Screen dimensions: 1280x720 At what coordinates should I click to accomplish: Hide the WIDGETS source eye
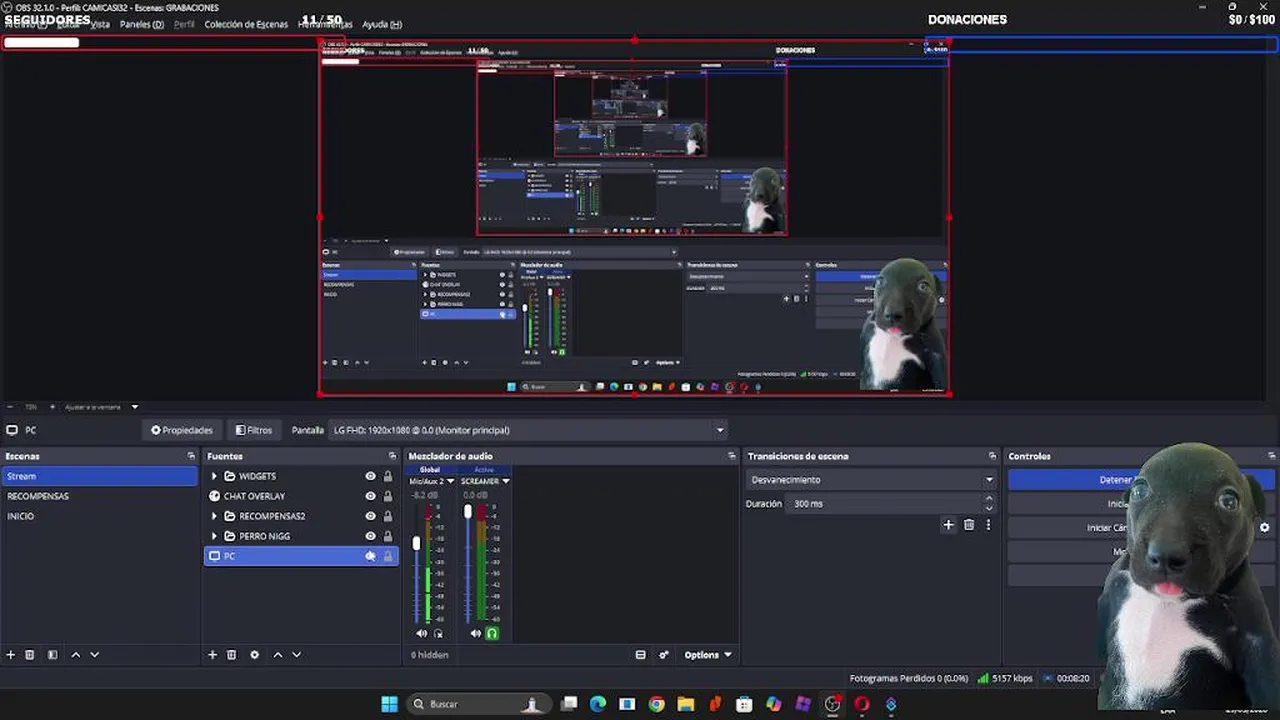click(370, 476)
